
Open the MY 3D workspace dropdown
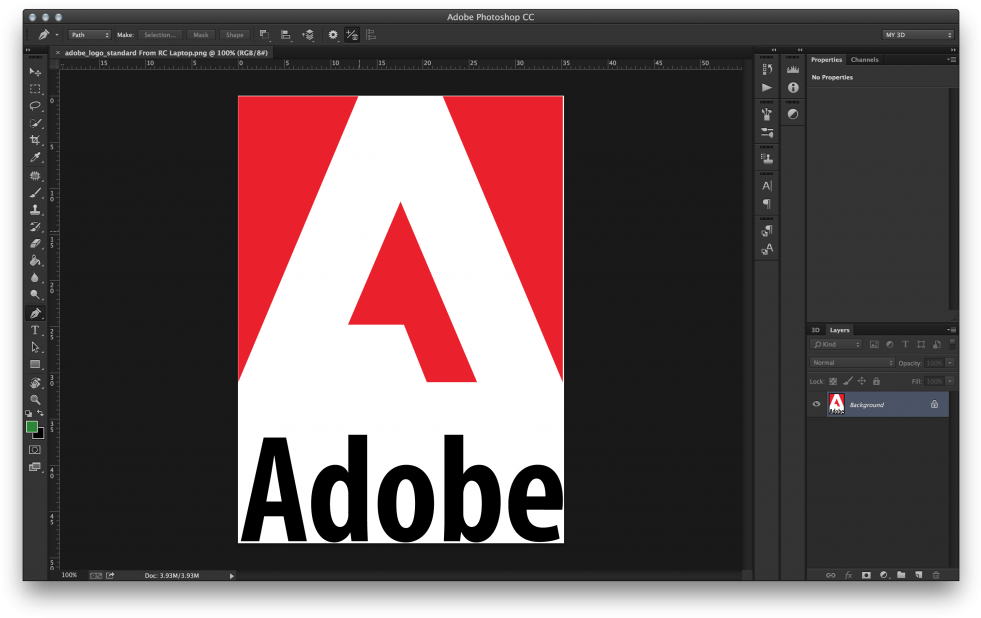(x=917, y=35)
